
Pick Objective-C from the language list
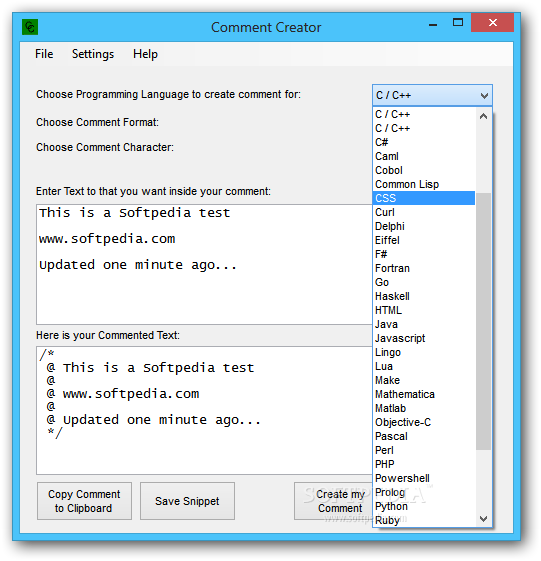pos(424,422)
